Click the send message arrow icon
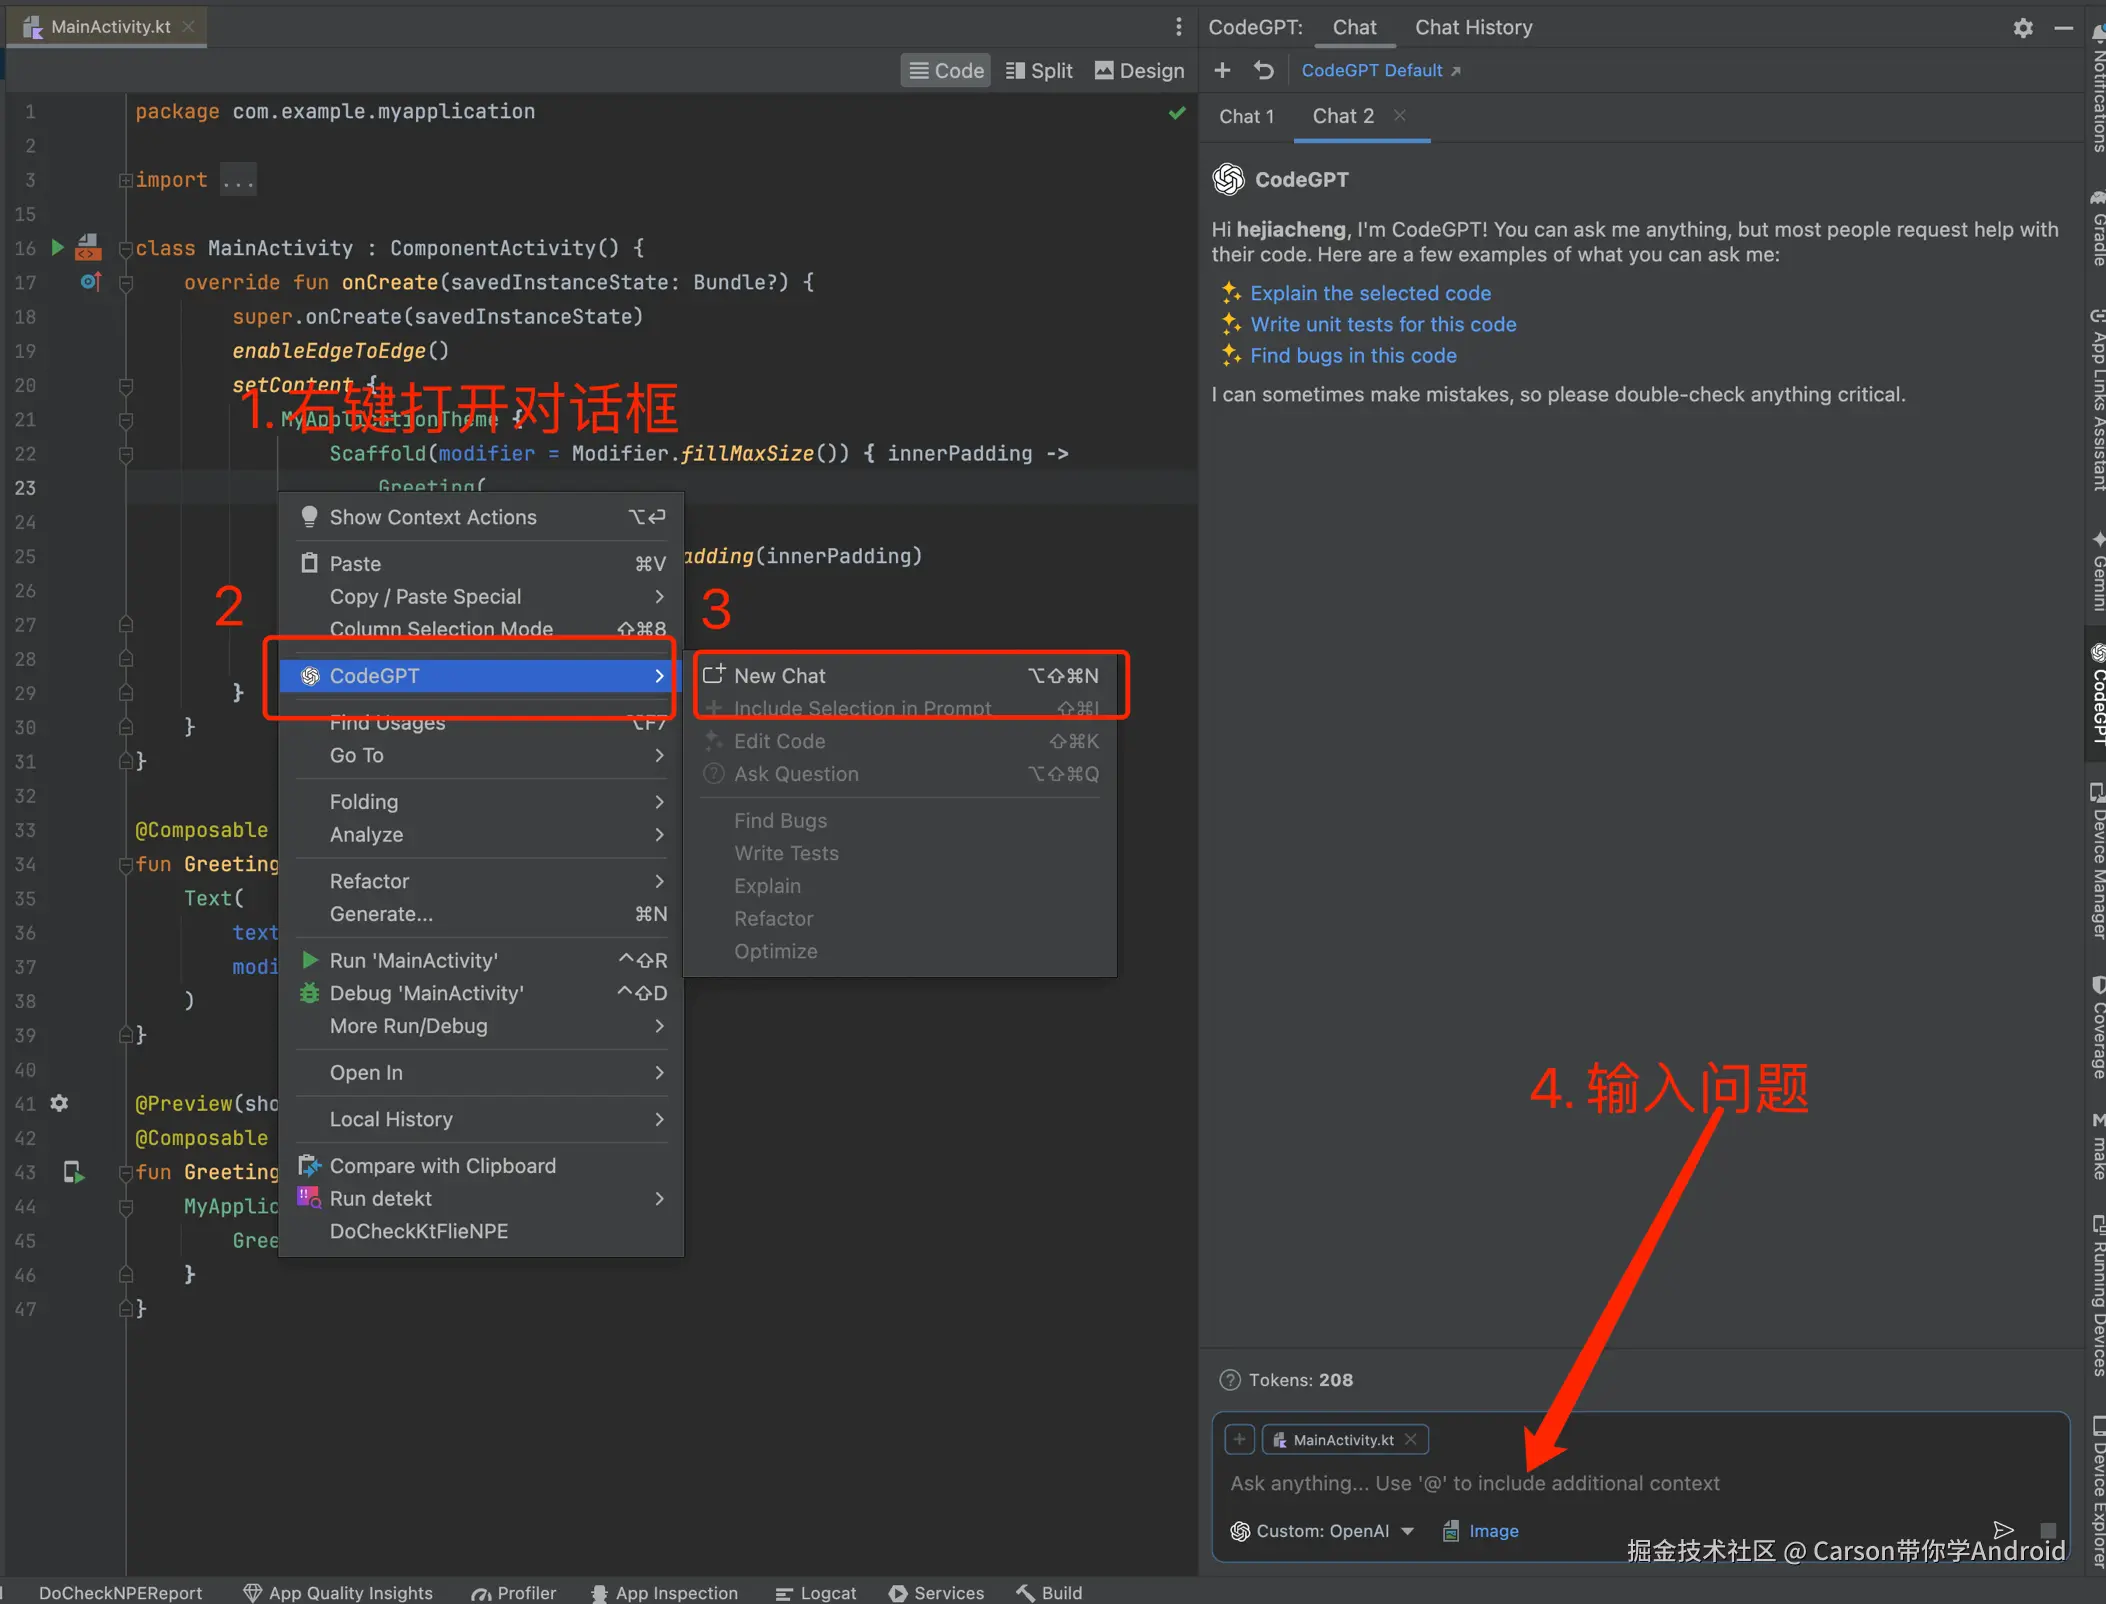 pyautogui.click(x=2003, y=1529)
